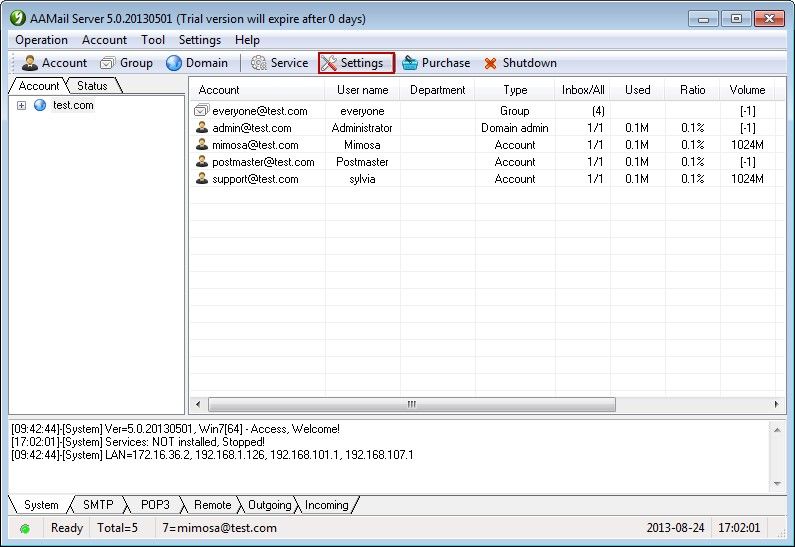
Task: Click the AAMail green title bar icon
Action: coord(18,18)
